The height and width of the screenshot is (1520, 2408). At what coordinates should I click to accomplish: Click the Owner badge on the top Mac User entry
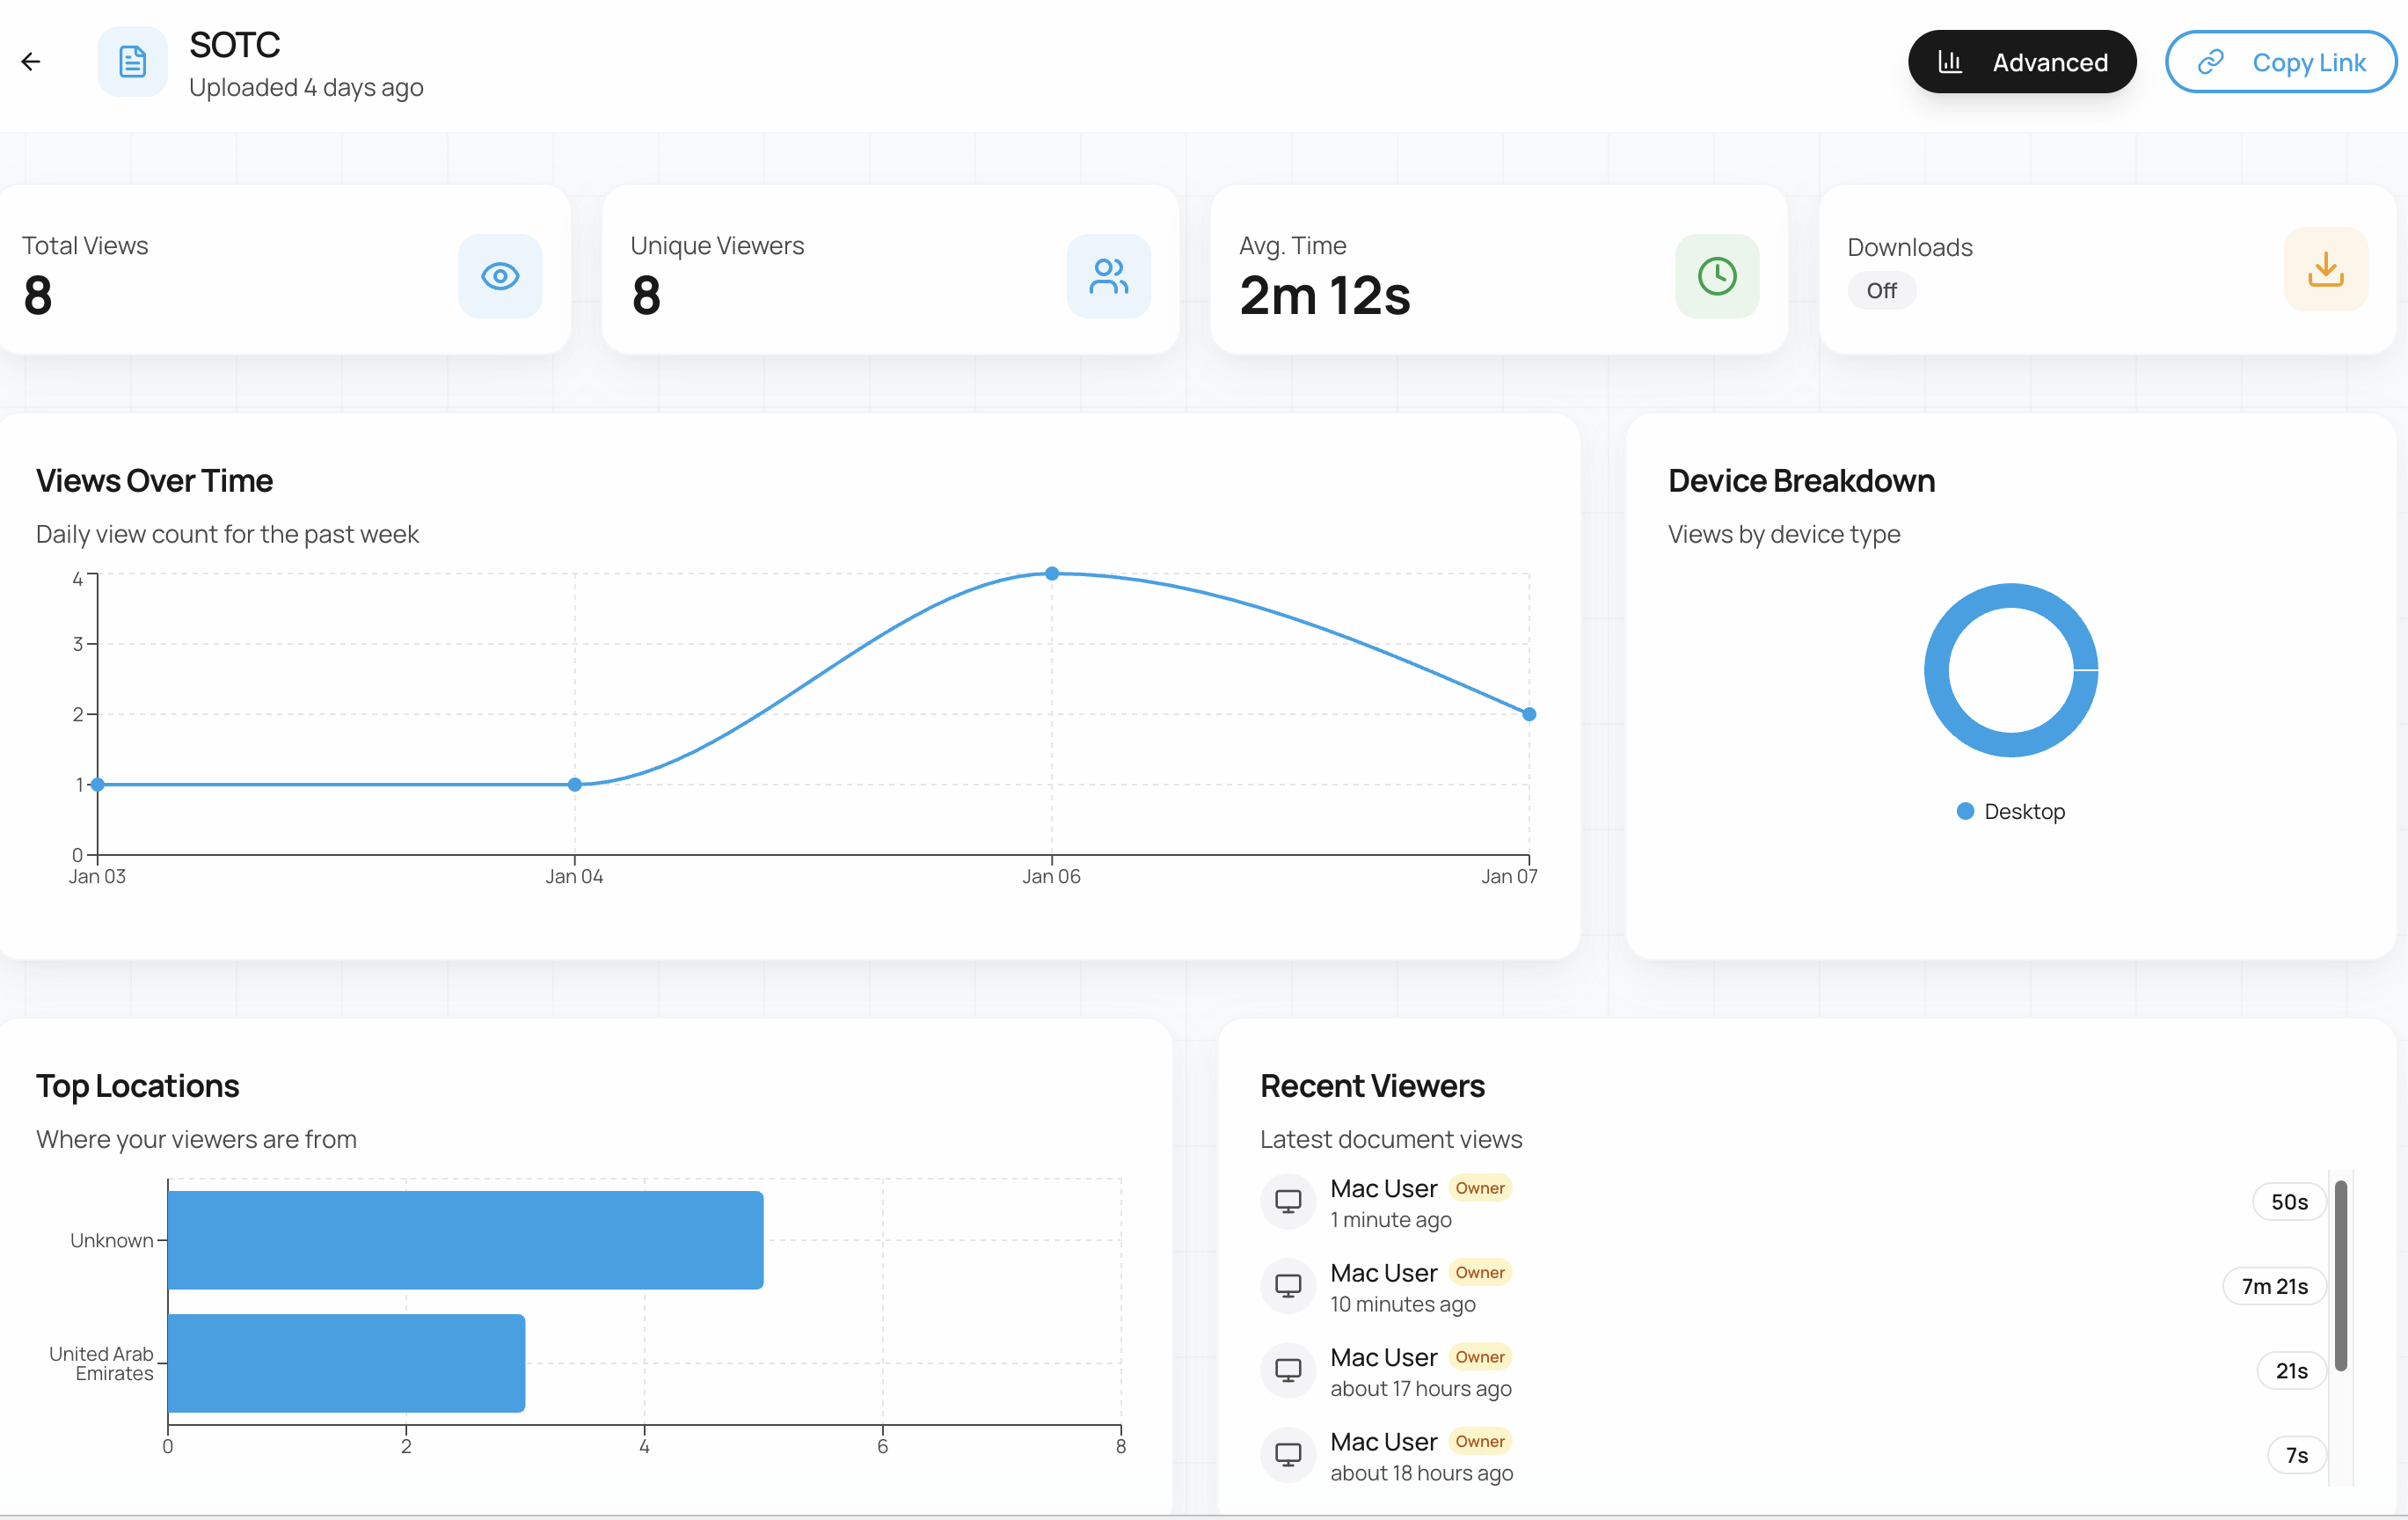point(1480,1188)
